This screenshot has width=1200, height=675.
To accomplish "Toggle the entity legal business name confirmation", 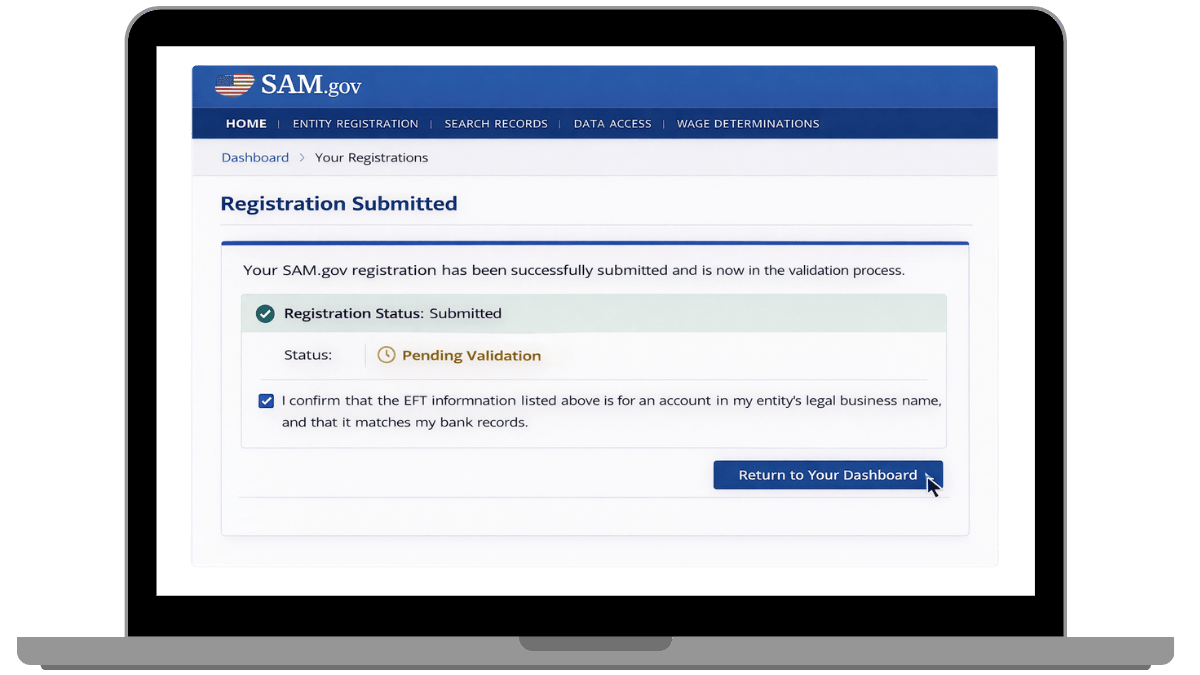I will point(266,400).
